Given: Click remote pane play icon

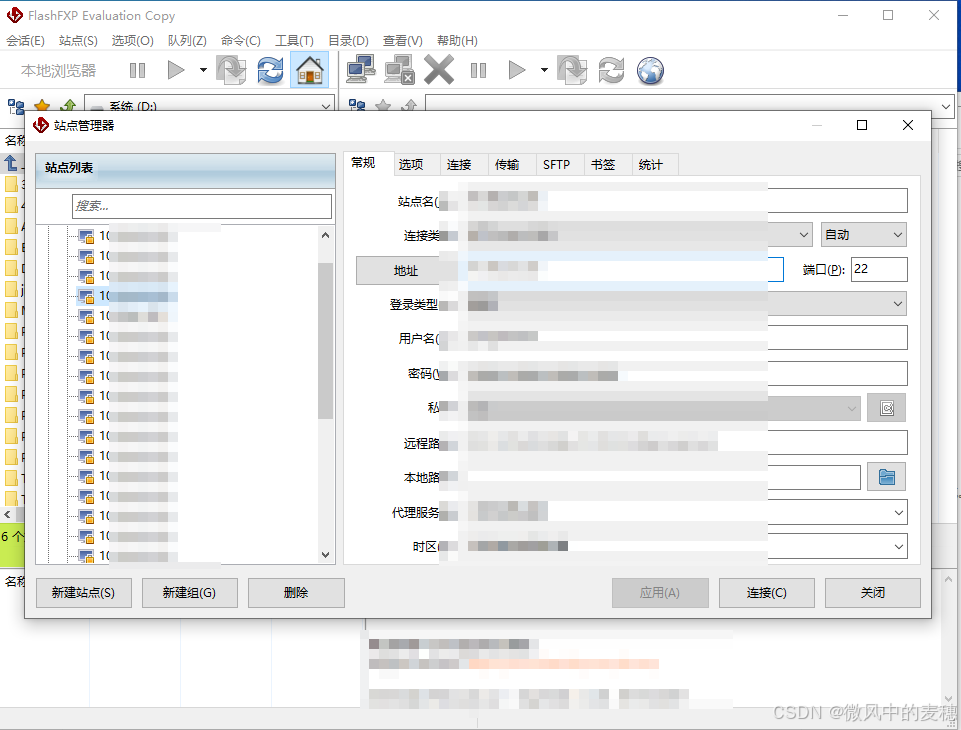Looking at the screenshot, I should point(517,70).
